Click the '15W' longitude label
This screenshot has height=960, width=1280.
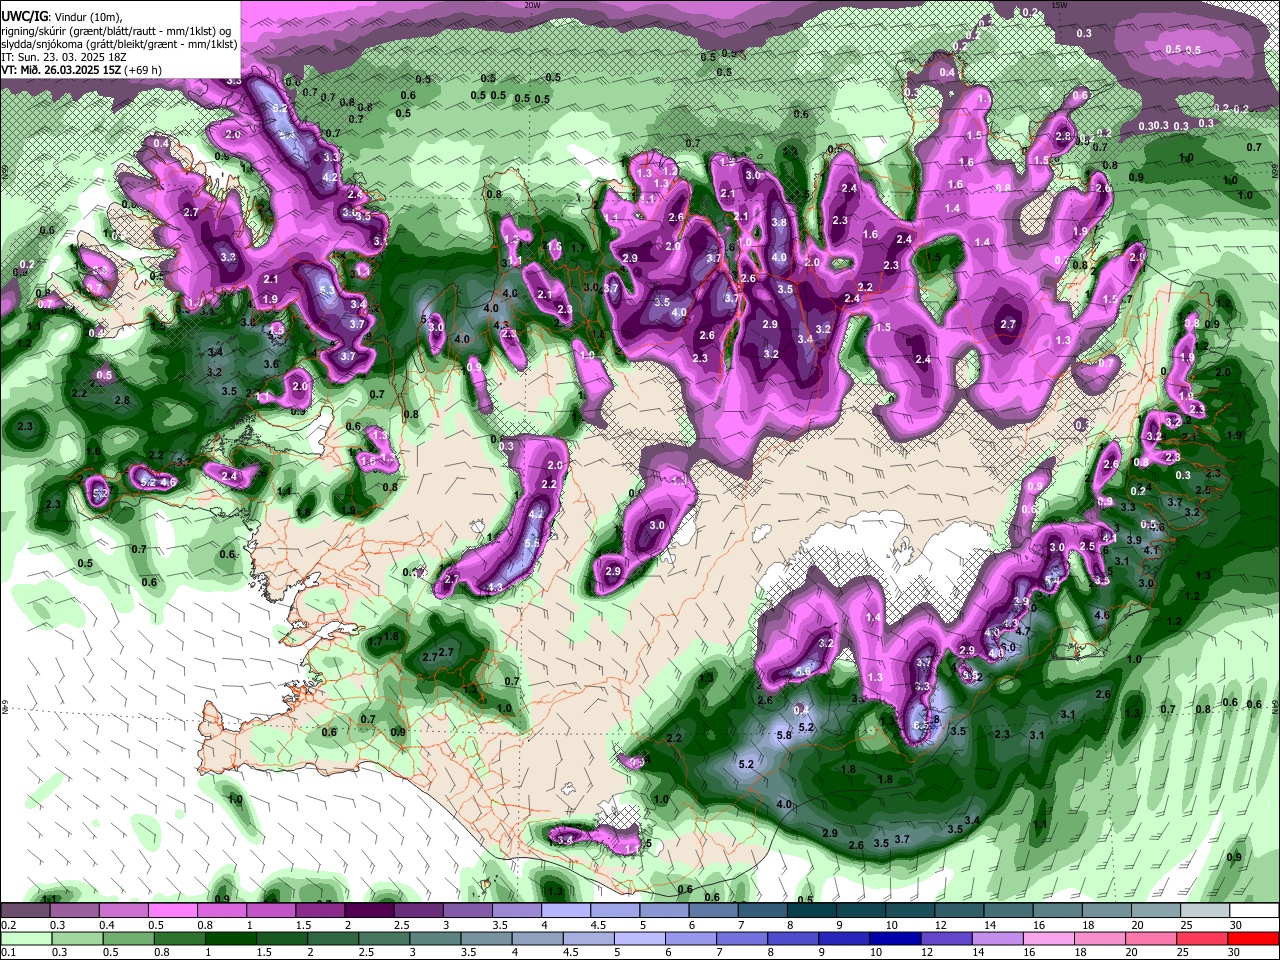click(x=1062, y=5)
